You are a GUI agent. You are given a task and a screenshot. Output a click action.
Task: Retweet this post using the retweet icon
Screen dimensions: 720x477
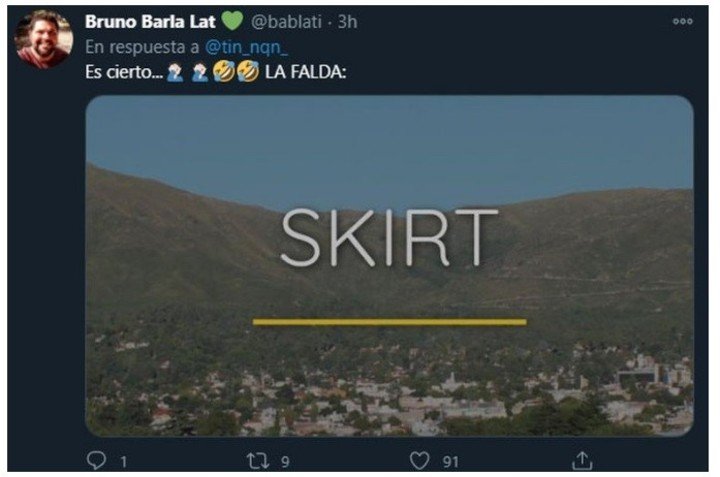pyautogui.click(x=258, y=460)
